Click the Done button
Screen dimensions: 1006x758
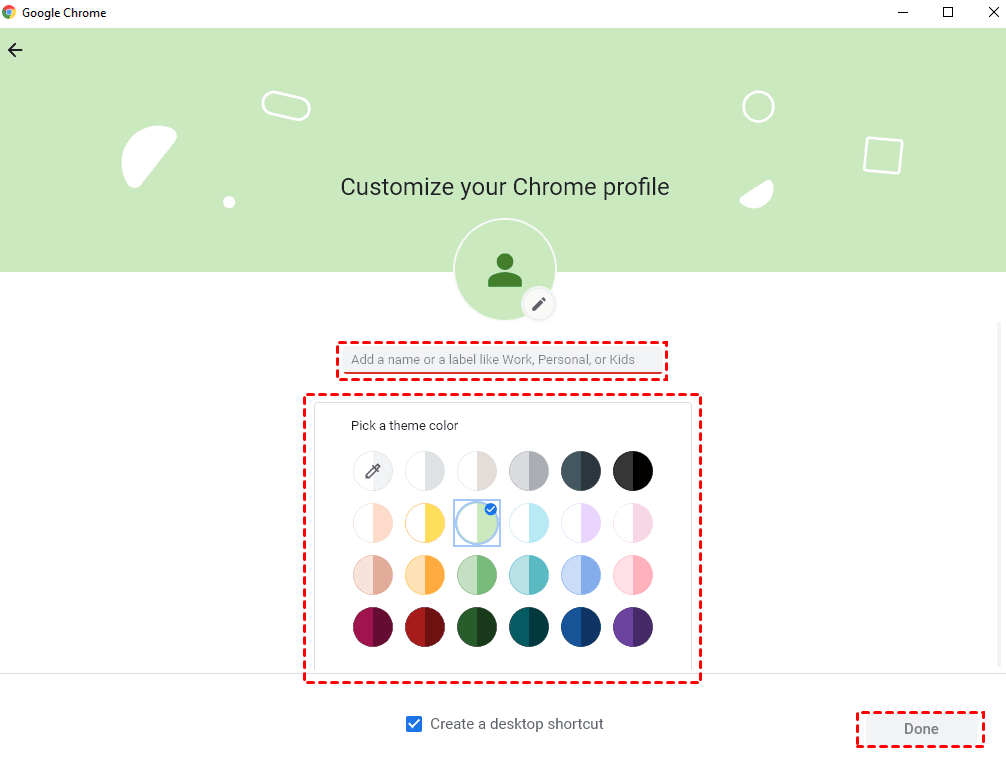[921, 729]
